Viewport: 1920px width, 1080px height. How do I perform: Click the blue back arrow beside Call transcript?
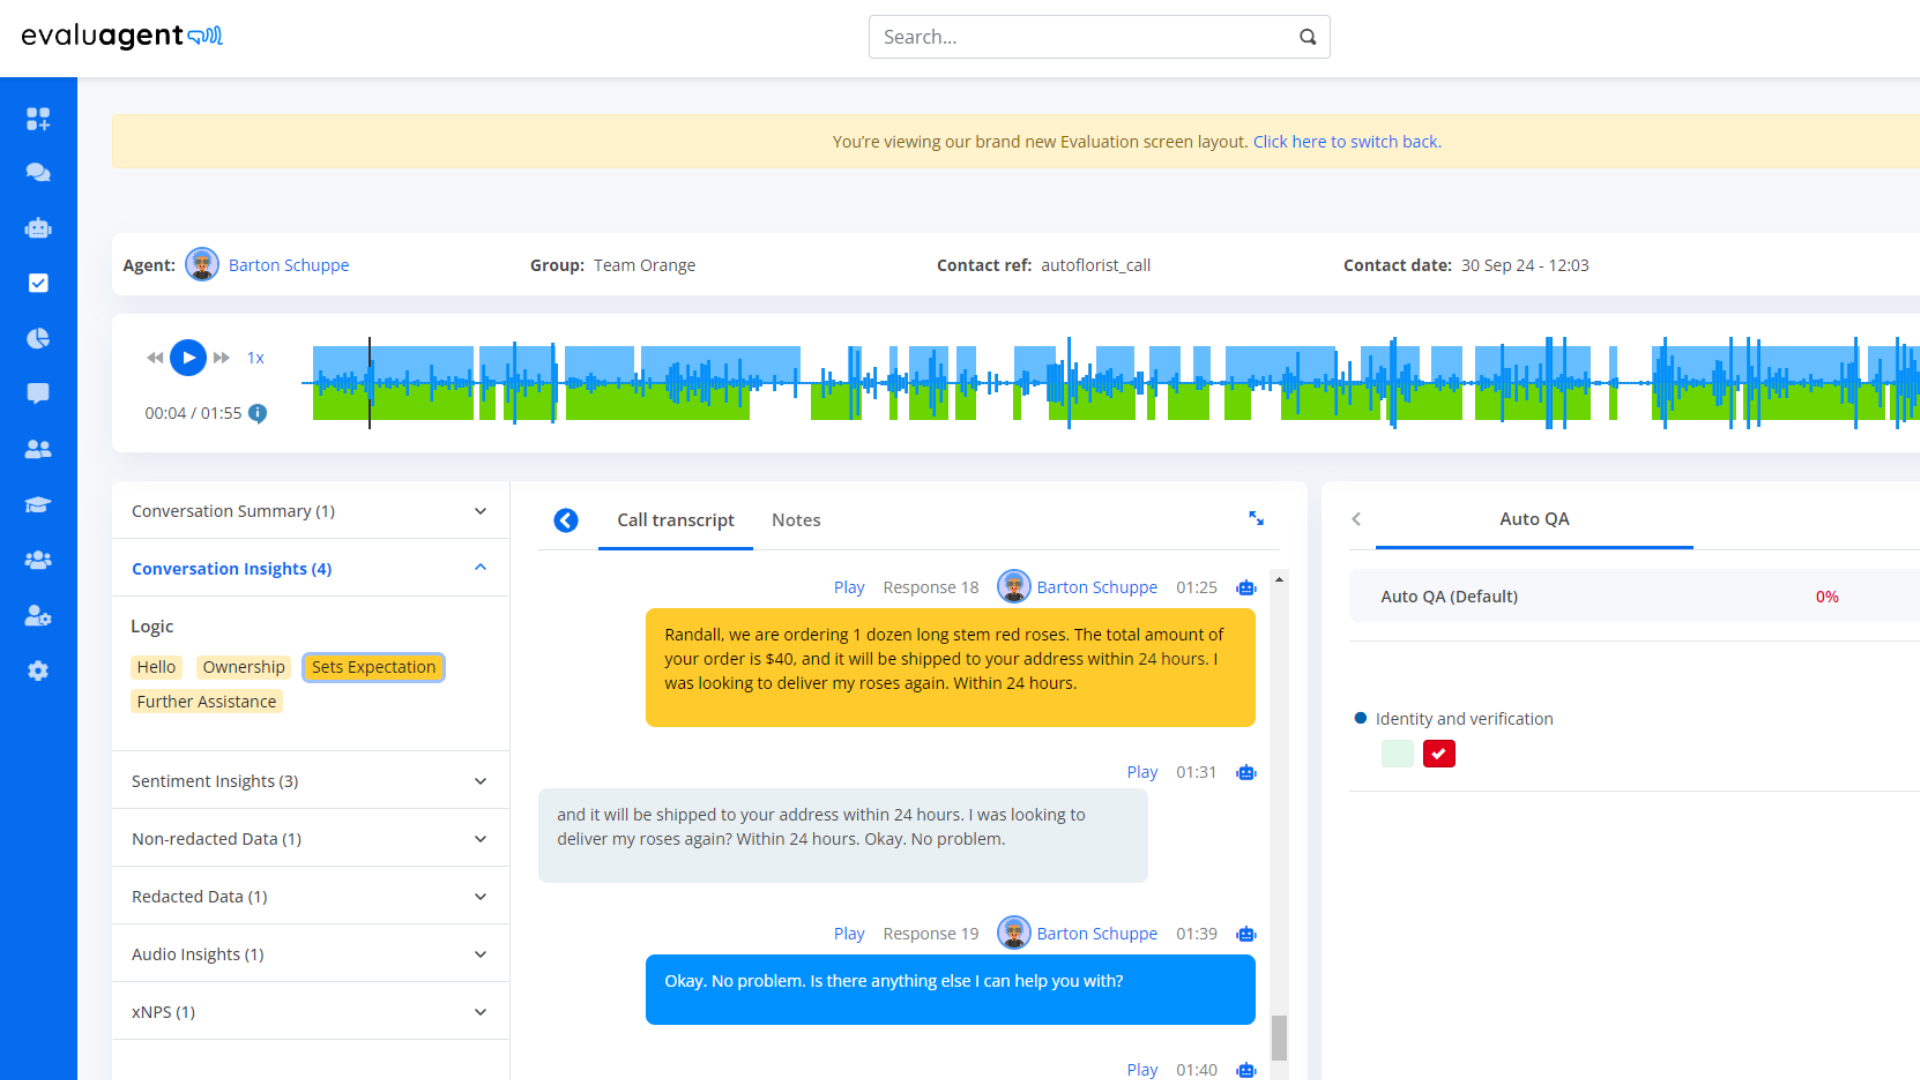[x=566, y=520]
